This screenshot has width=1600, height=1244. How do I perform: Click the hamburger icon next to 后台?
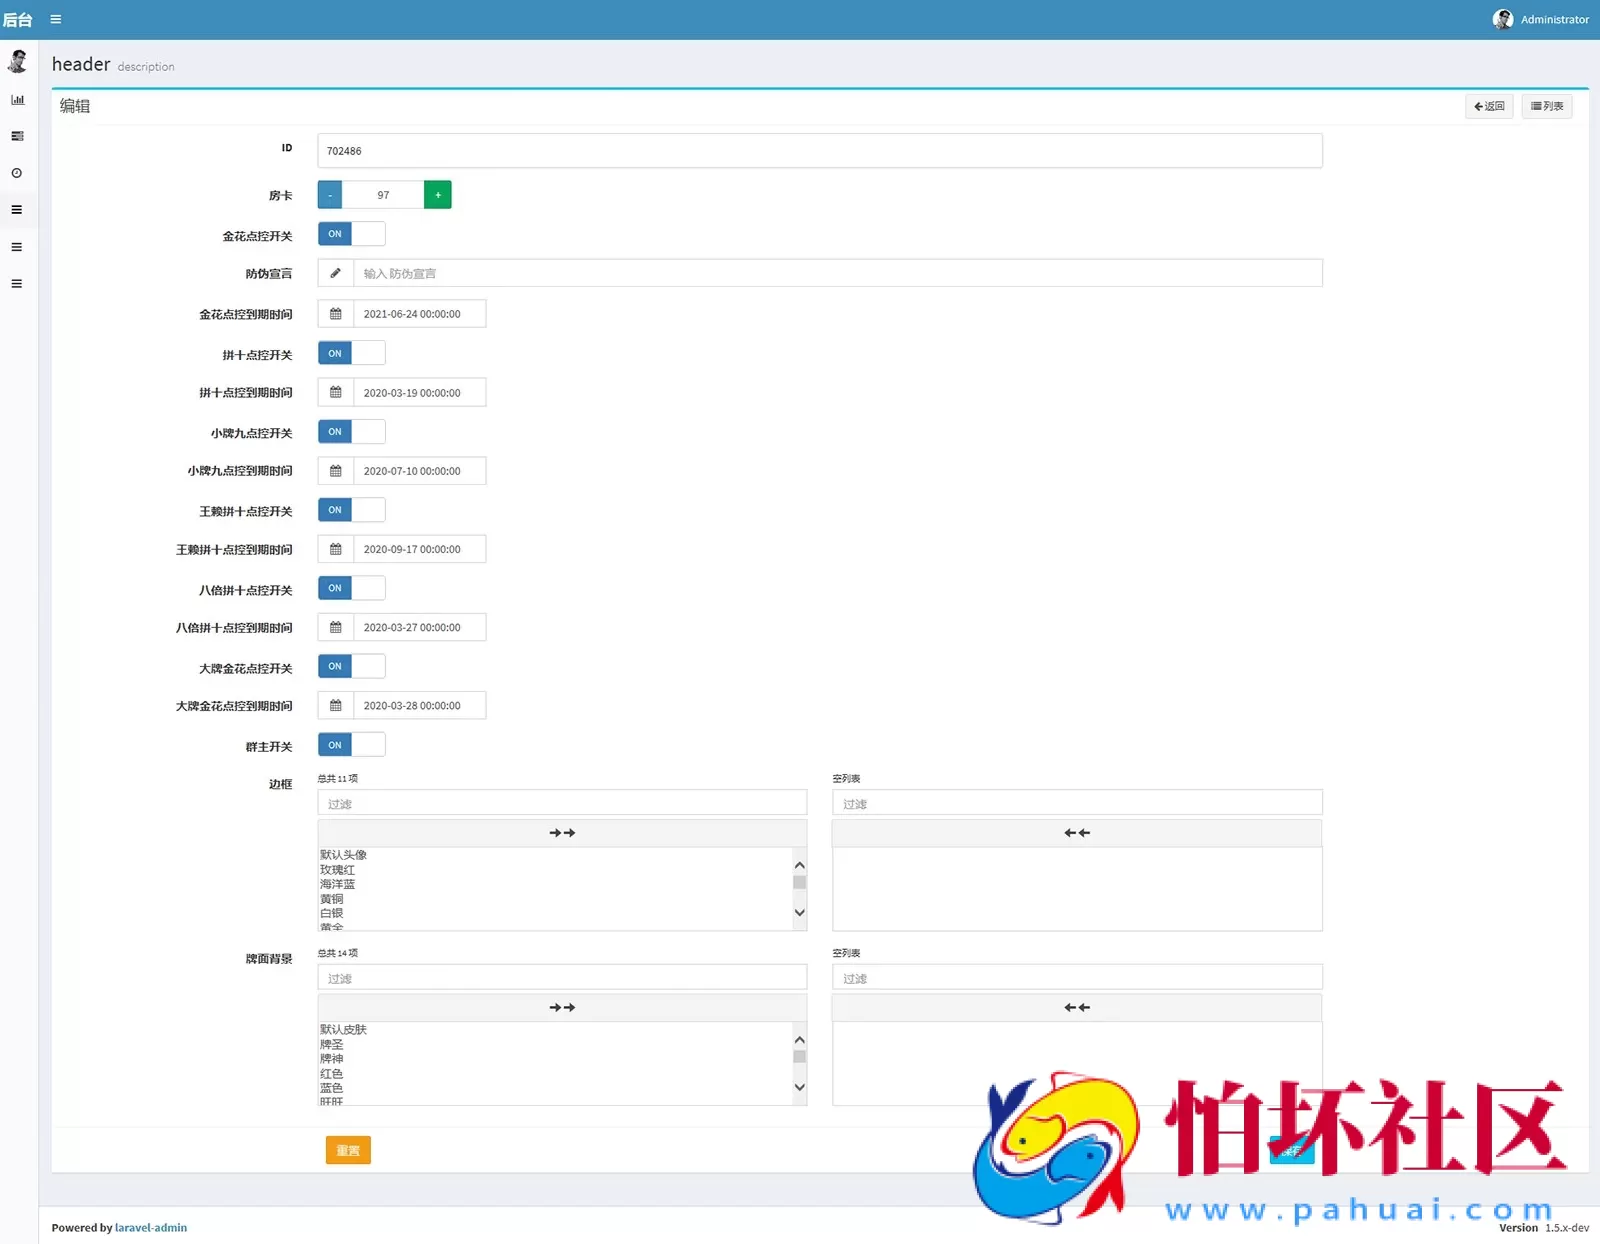(56, 19)
